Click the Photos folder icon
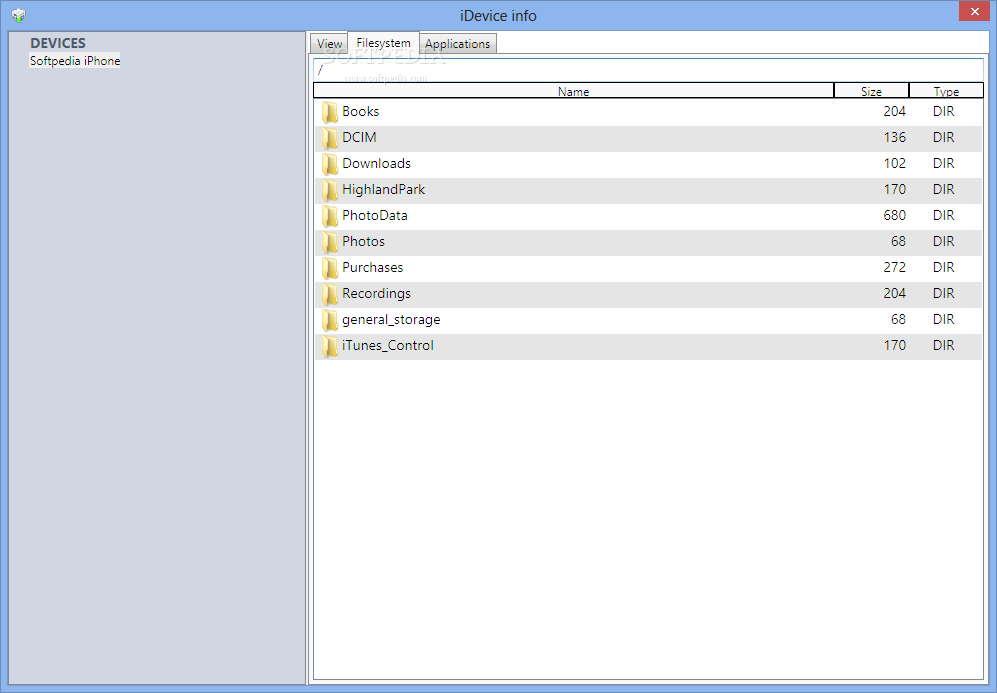 (x=329, y=242)
